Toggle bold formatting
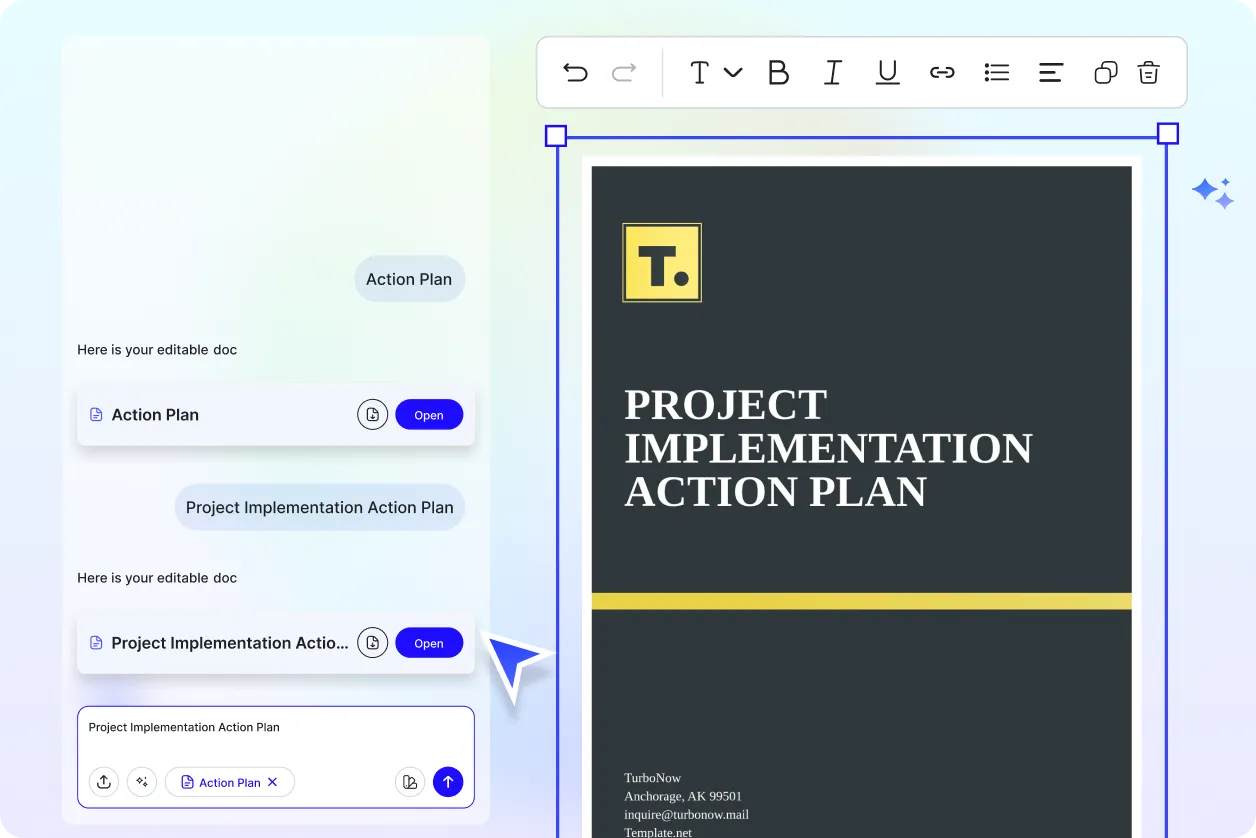 coord(778,72)
